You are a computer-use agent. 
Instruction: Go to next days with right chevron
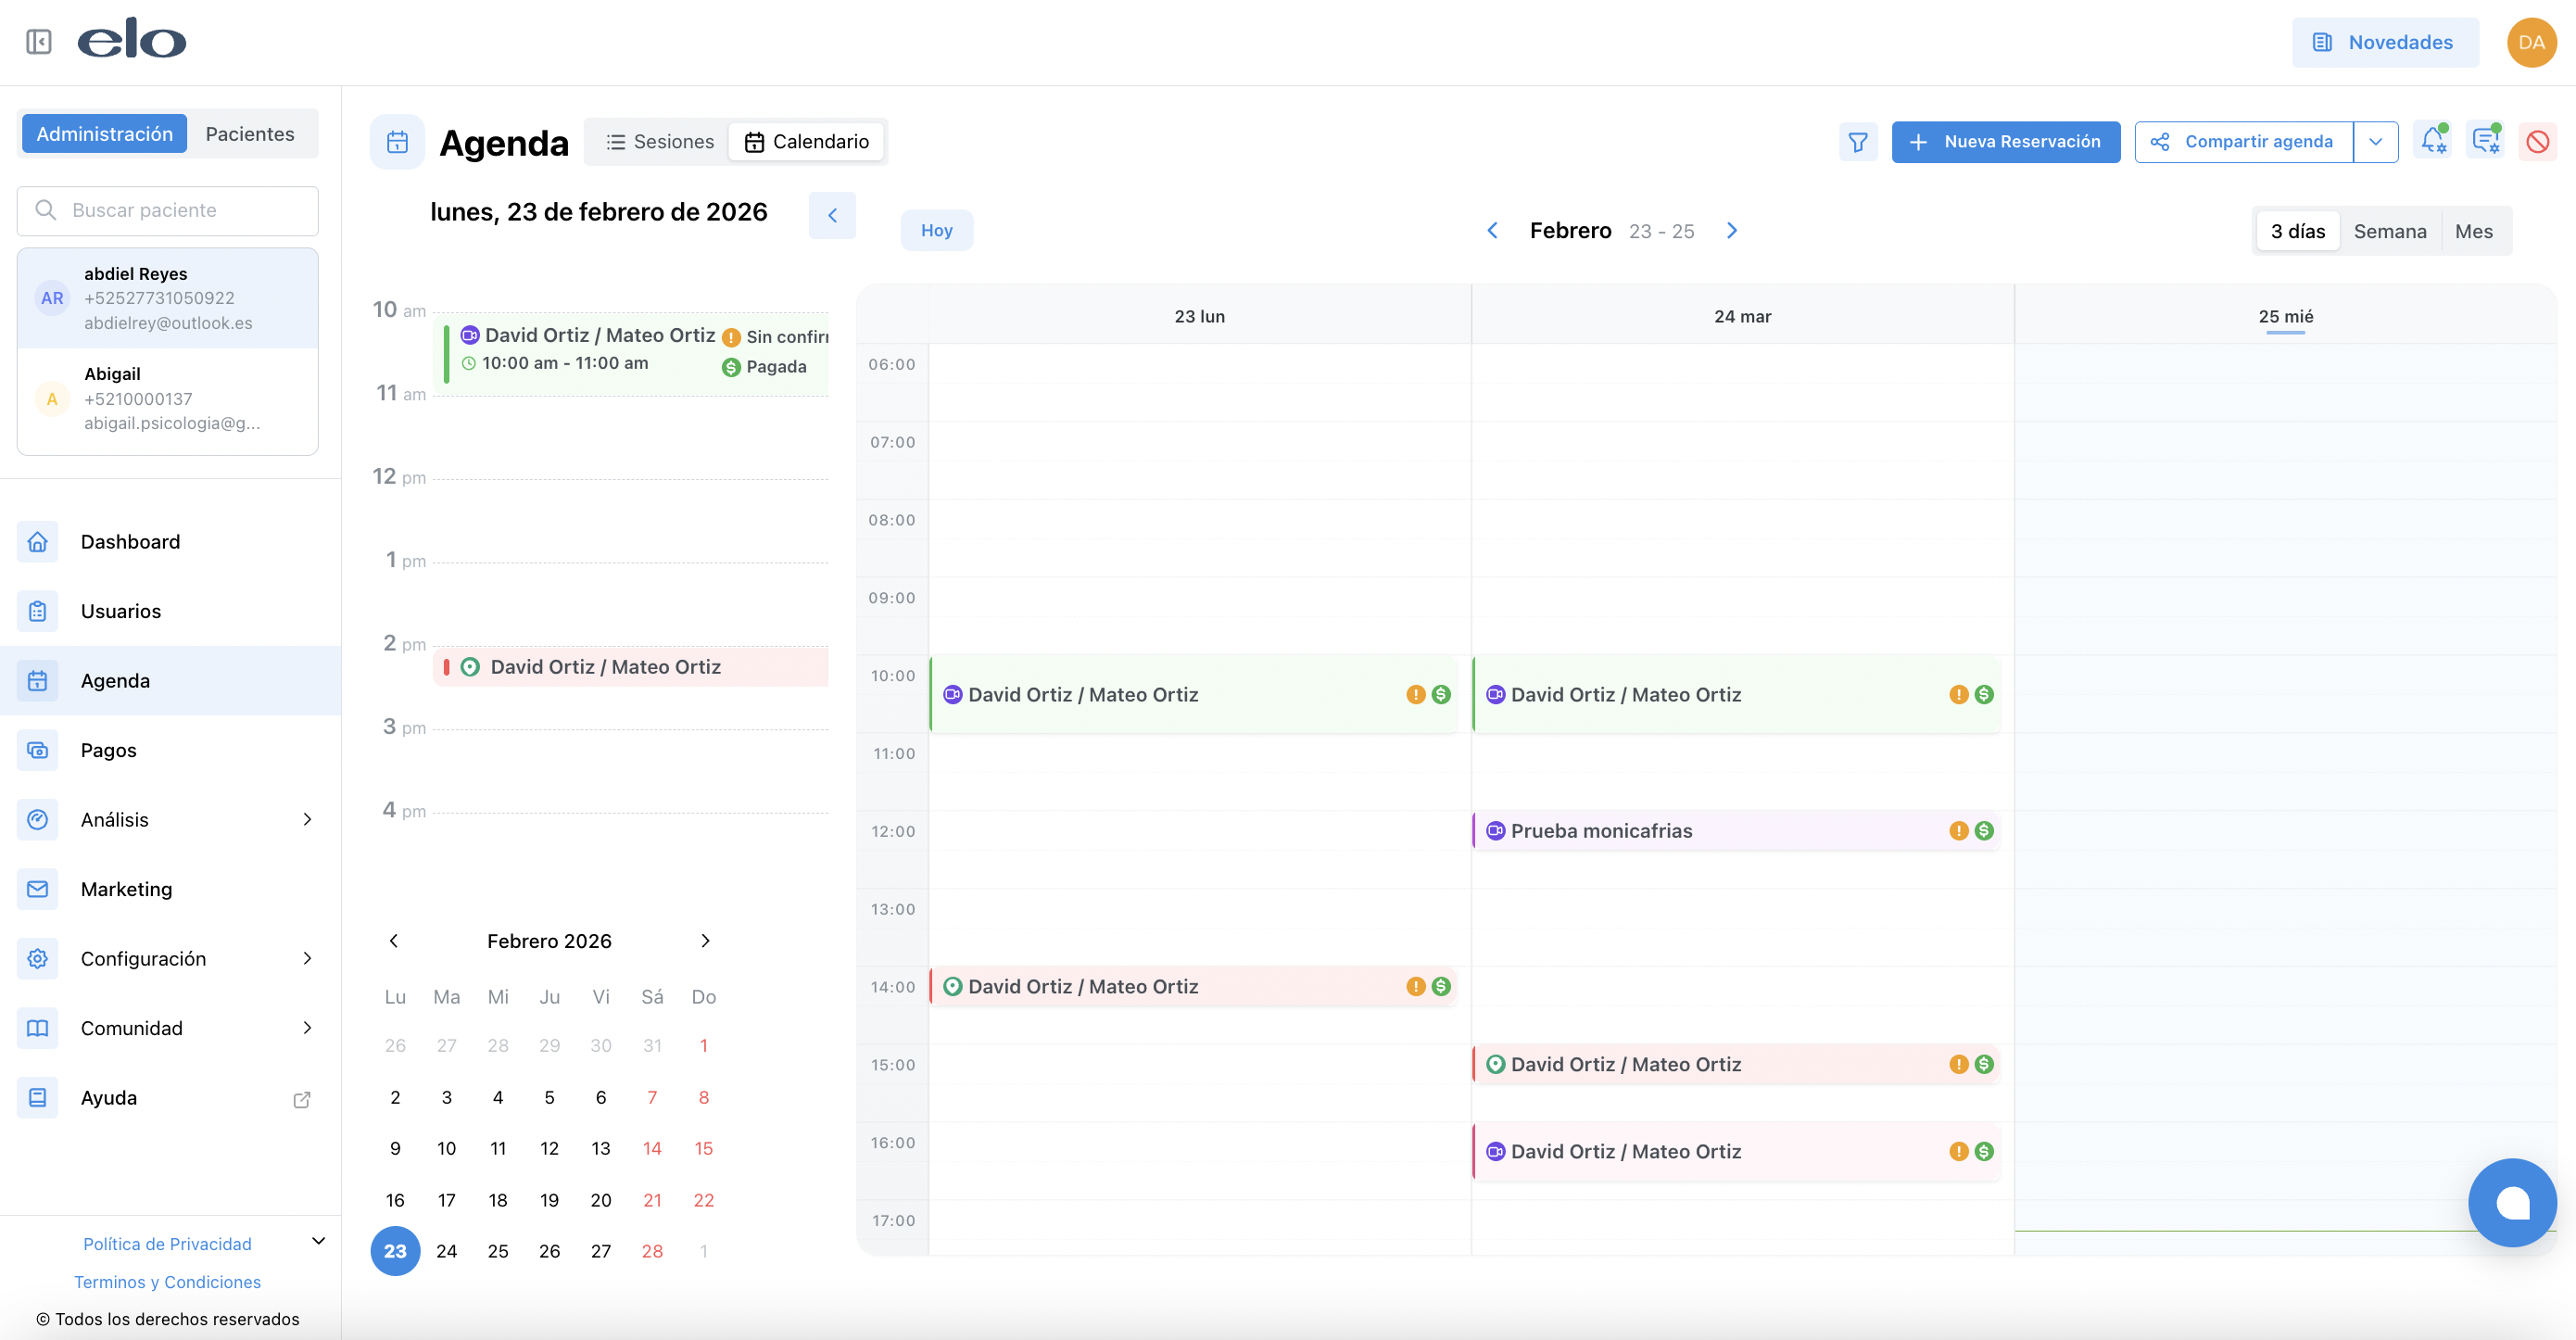coord(1732,231)
